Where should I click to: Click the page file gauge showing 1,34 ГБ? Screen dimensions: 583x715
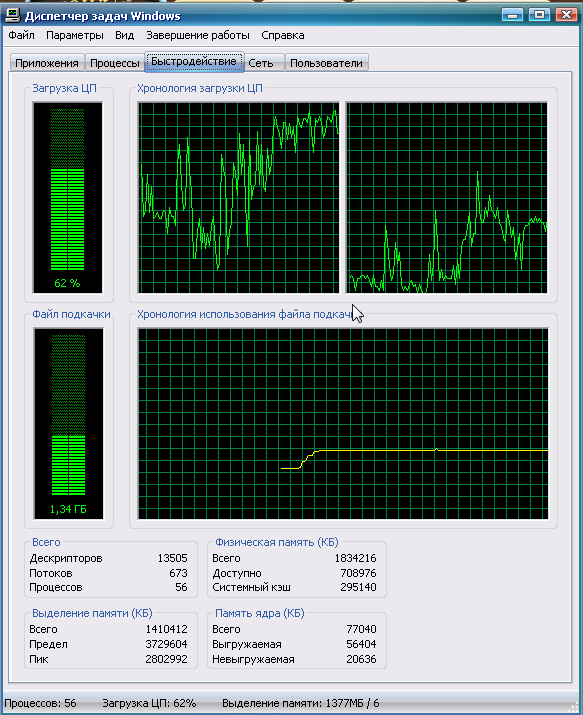pos(68,424)
